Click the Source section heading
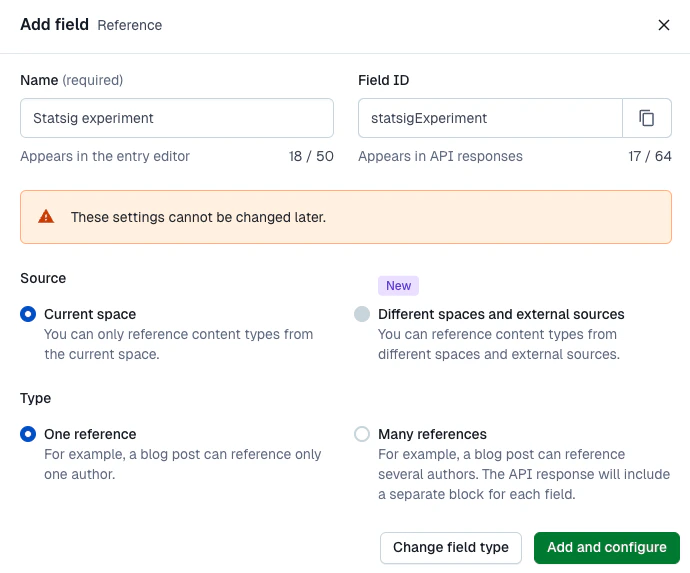Screen dimensions: 690x573 click(x=43, y=278)
